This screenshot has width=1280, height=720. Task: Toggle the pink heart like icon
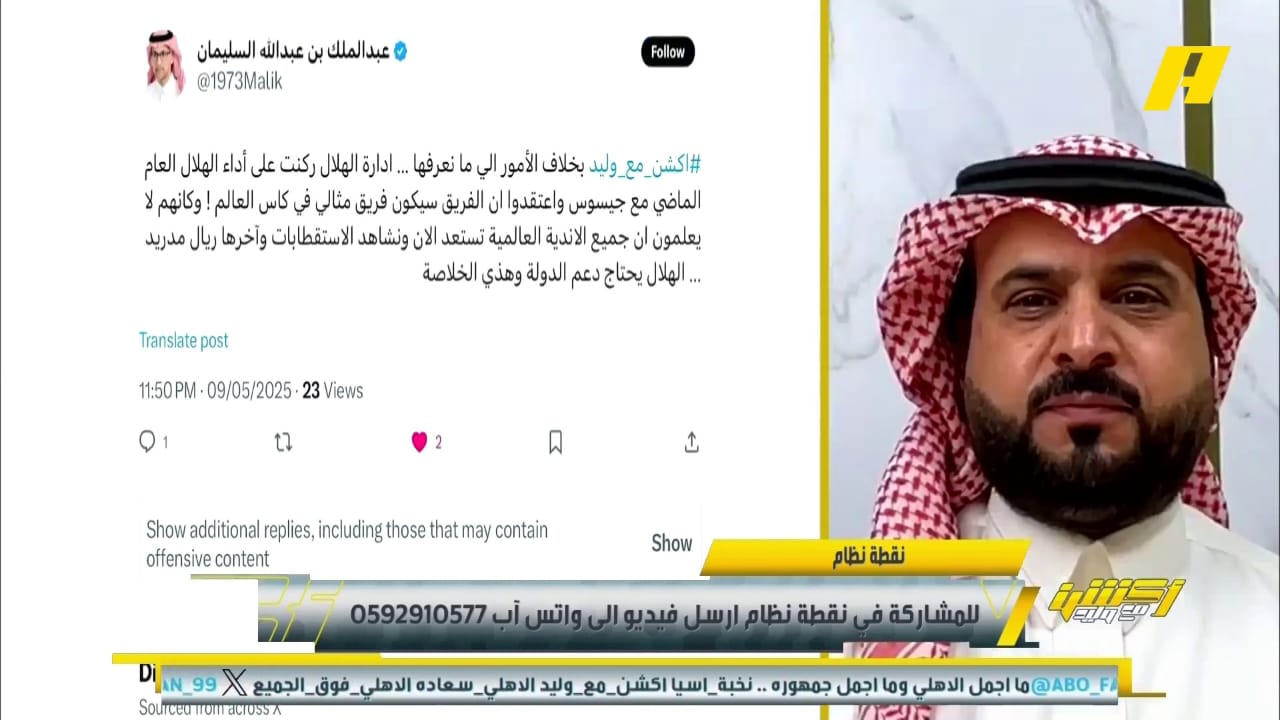pyautogui.click(x=419, y=442)
